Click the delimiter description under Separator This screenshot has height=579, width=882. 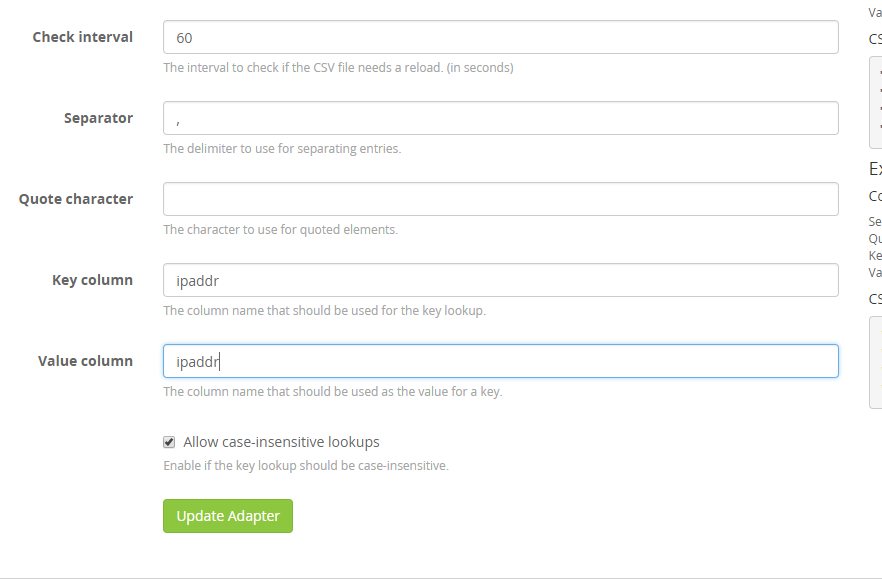(282, 149)
